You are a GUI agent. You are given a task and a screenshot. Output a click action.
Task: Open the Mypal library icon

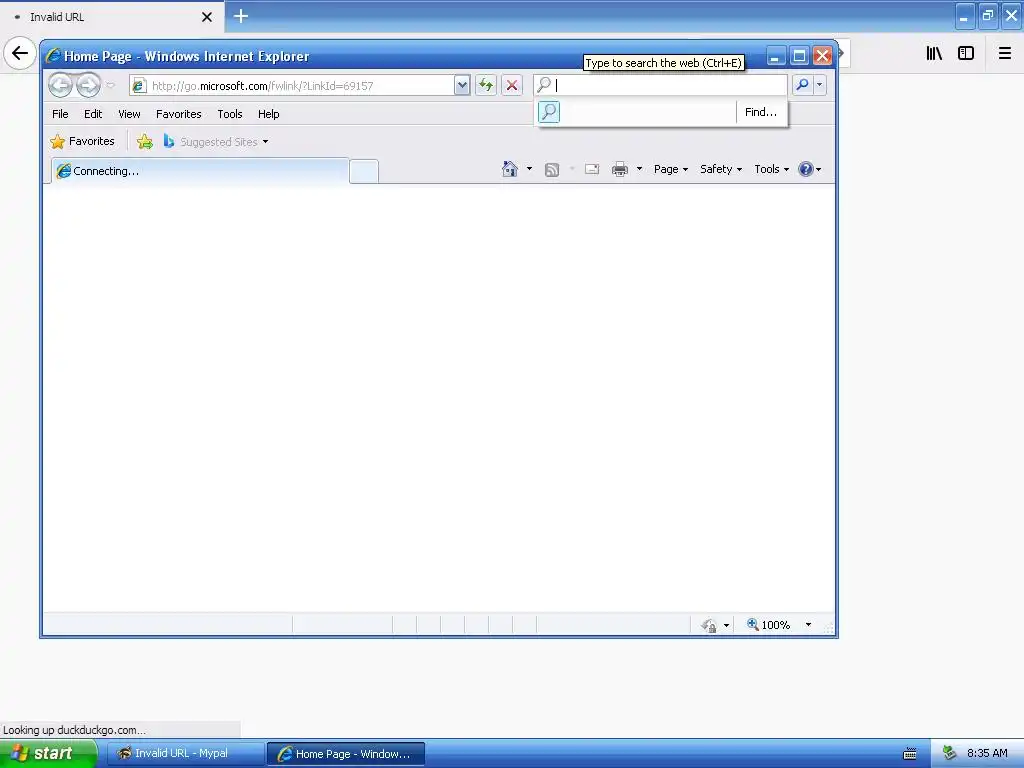coord(934,54)
